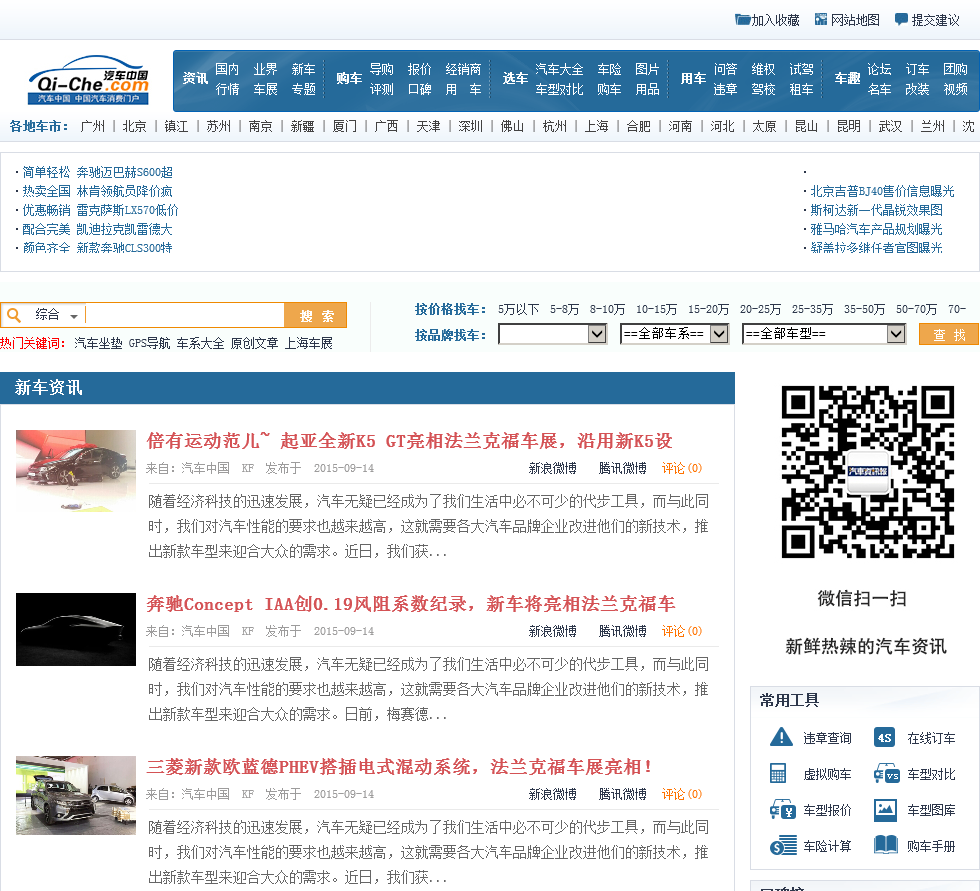Open the 车险计算 dollar icon

(783, 846)
